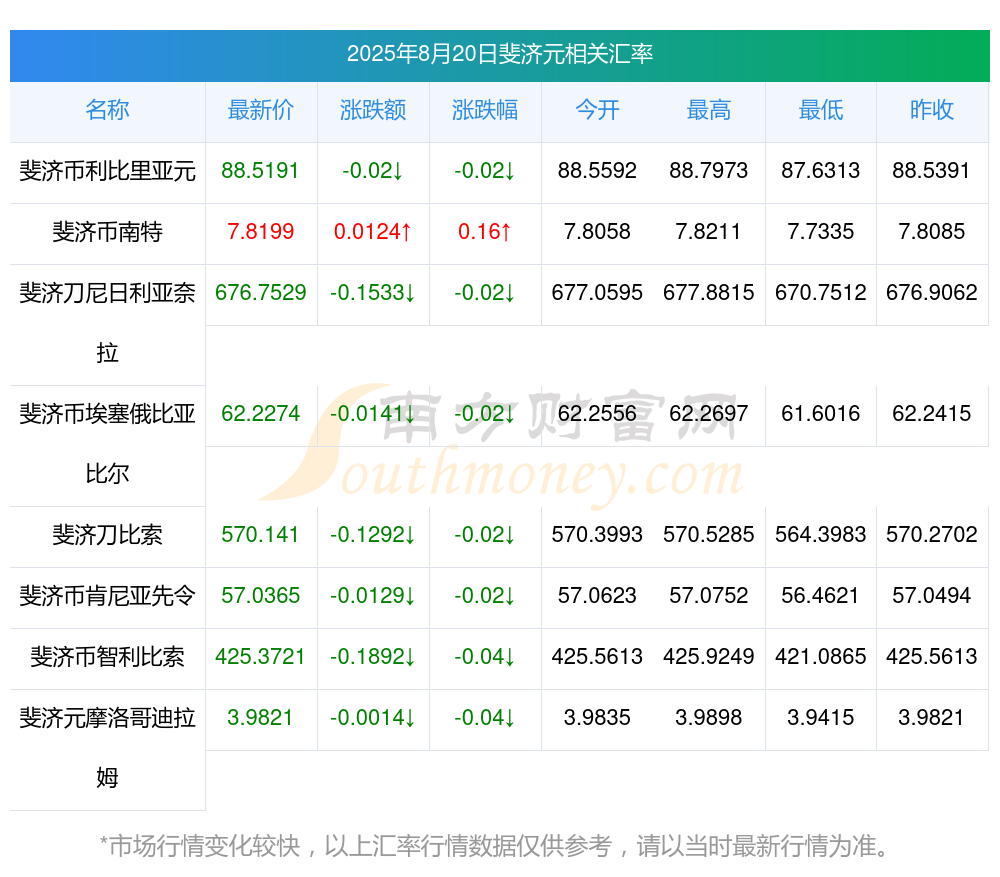Click the row name 斐济币肯尼亚先令
The height and width of the screenshot is (877, 1000).
click(x=107, y=596)
